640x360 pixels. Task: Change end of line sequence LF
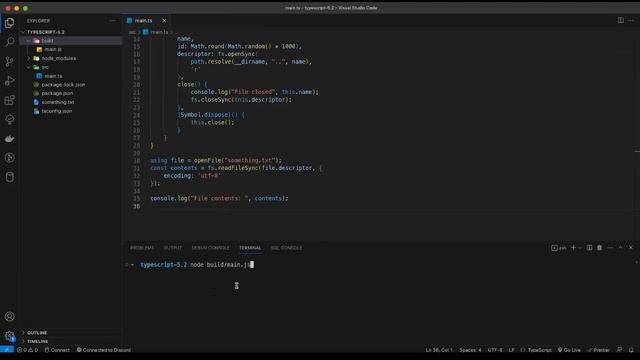click(511, 350)
